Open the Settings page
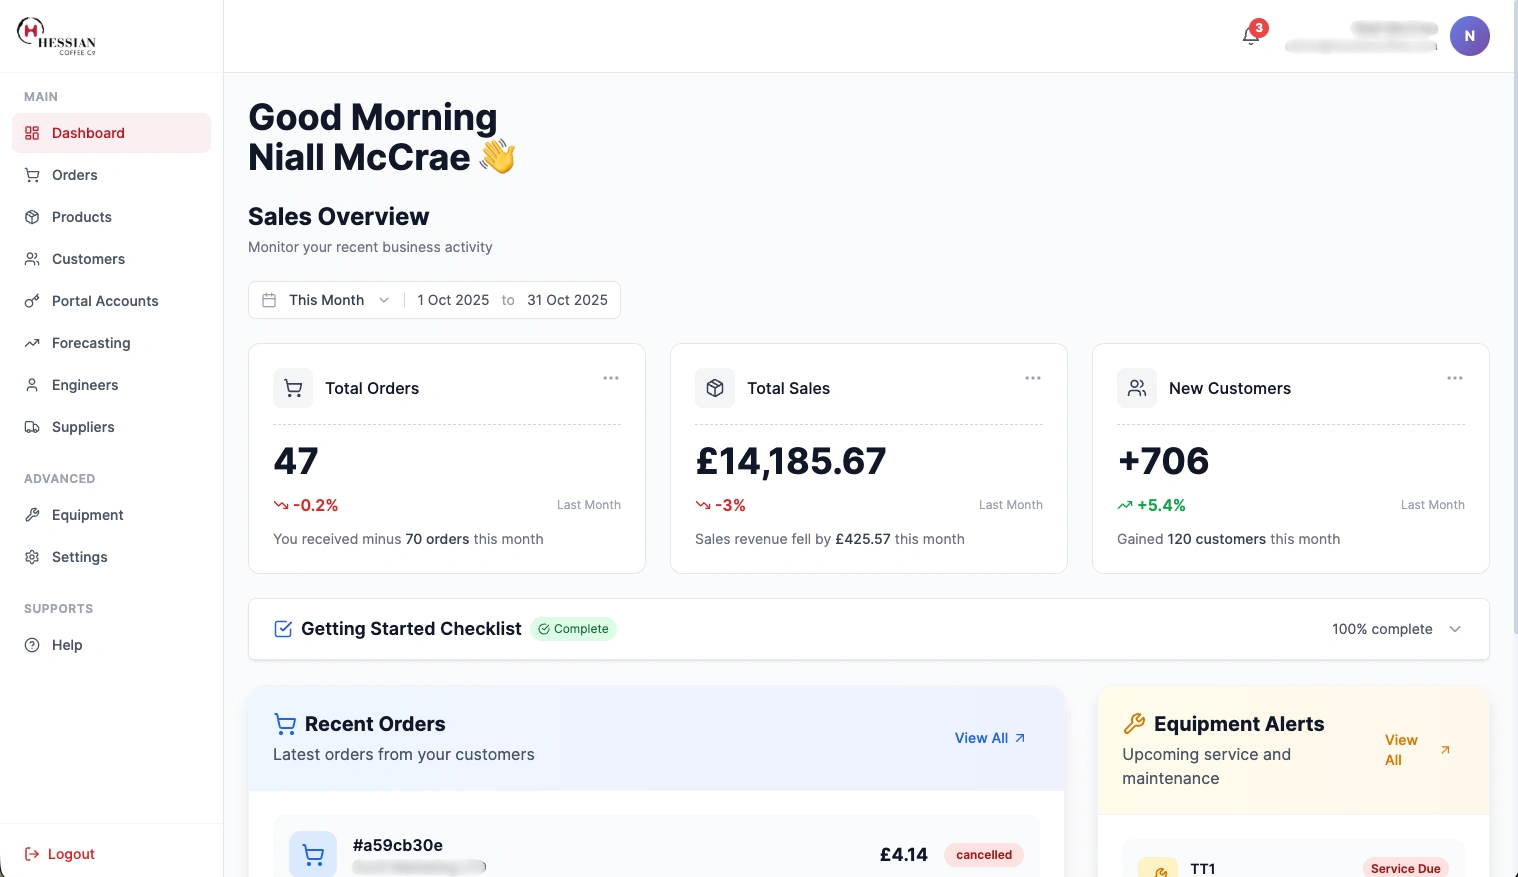Viewport: 1518px width, 877px height. click(x=79, y=557)
